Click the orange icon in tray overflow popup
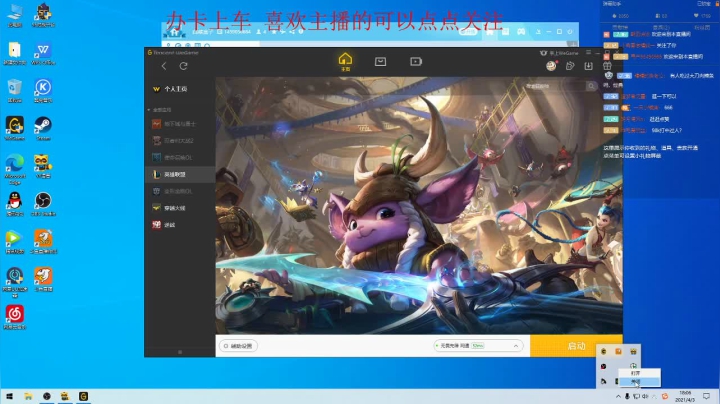The width and height of the screenshot is (720, 404). (618, 351)
